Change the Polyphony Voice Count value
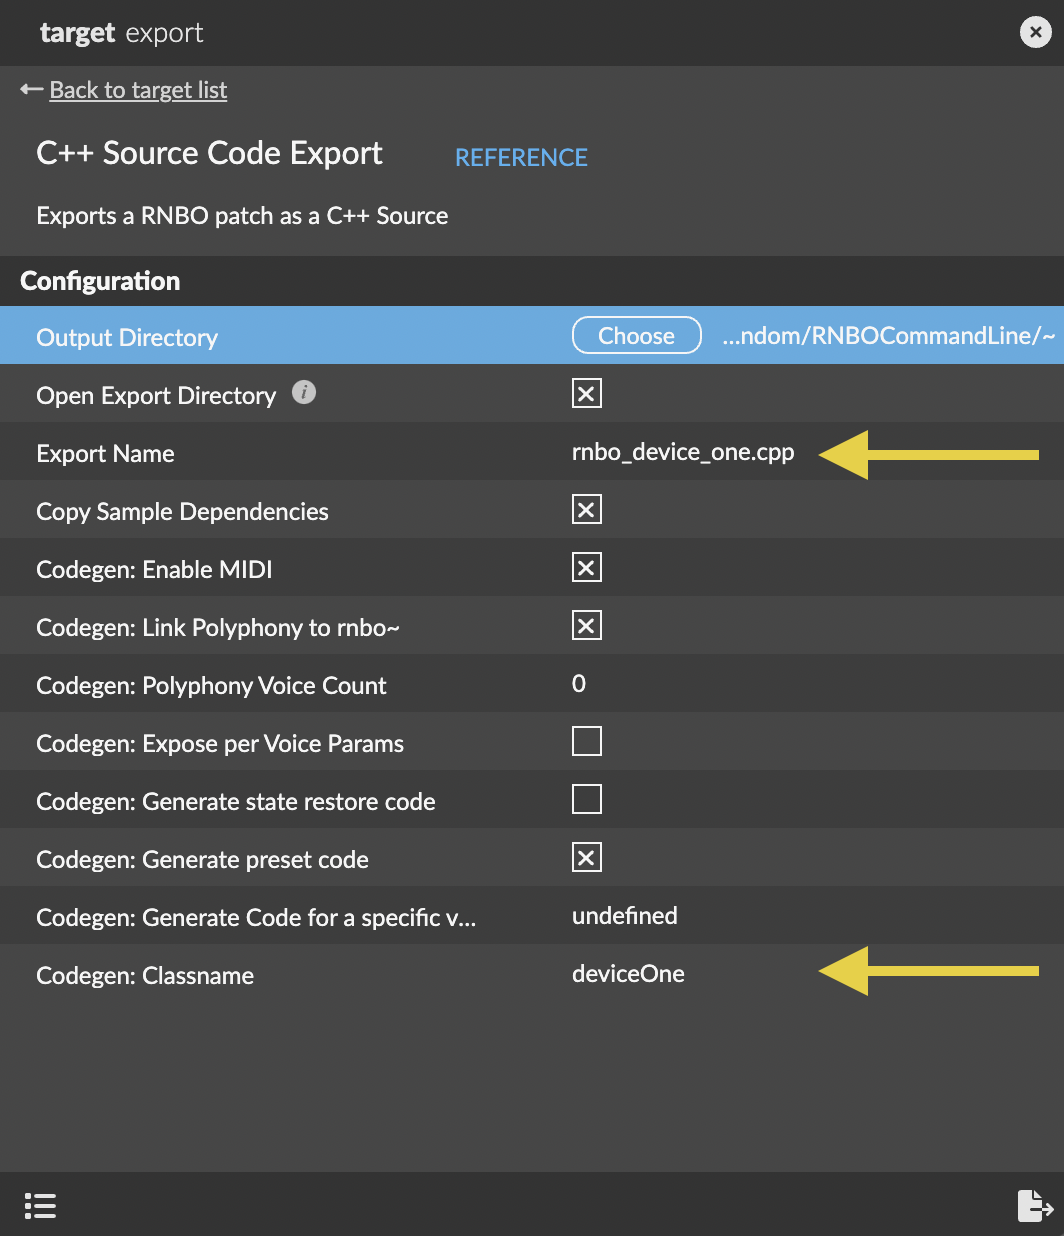 [x=578, y=684]
